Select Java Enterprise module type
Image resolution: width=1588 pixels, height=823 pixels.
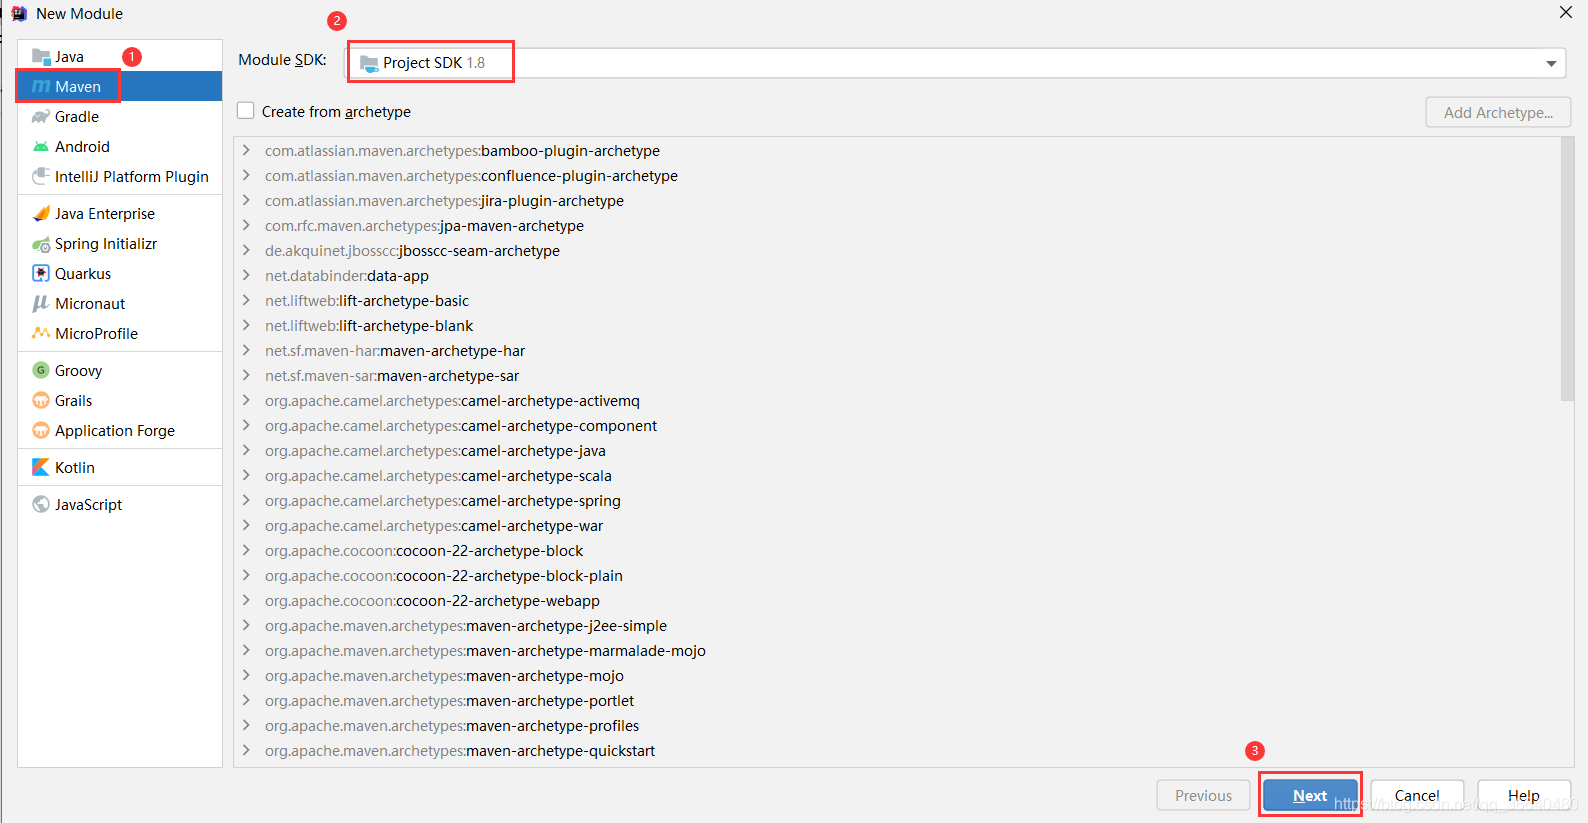(120, 214)
